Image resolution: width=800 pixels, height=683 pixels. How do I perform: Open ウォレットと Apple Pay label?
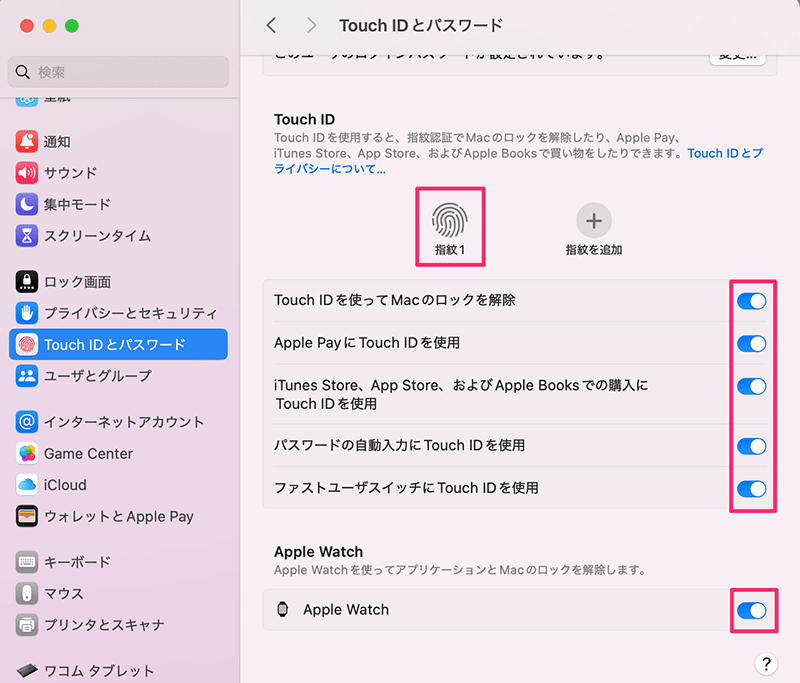point(119,517)
